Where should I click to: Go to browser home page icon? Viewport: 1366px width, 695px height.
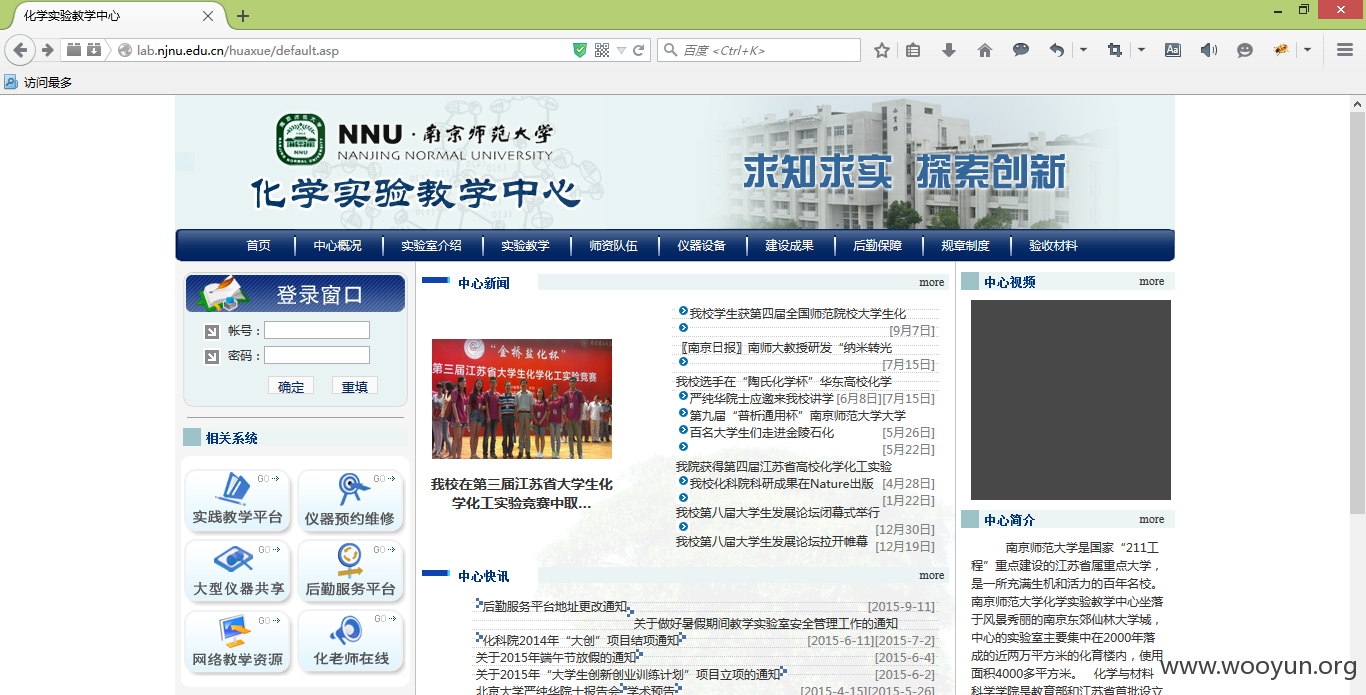[985, 50]
